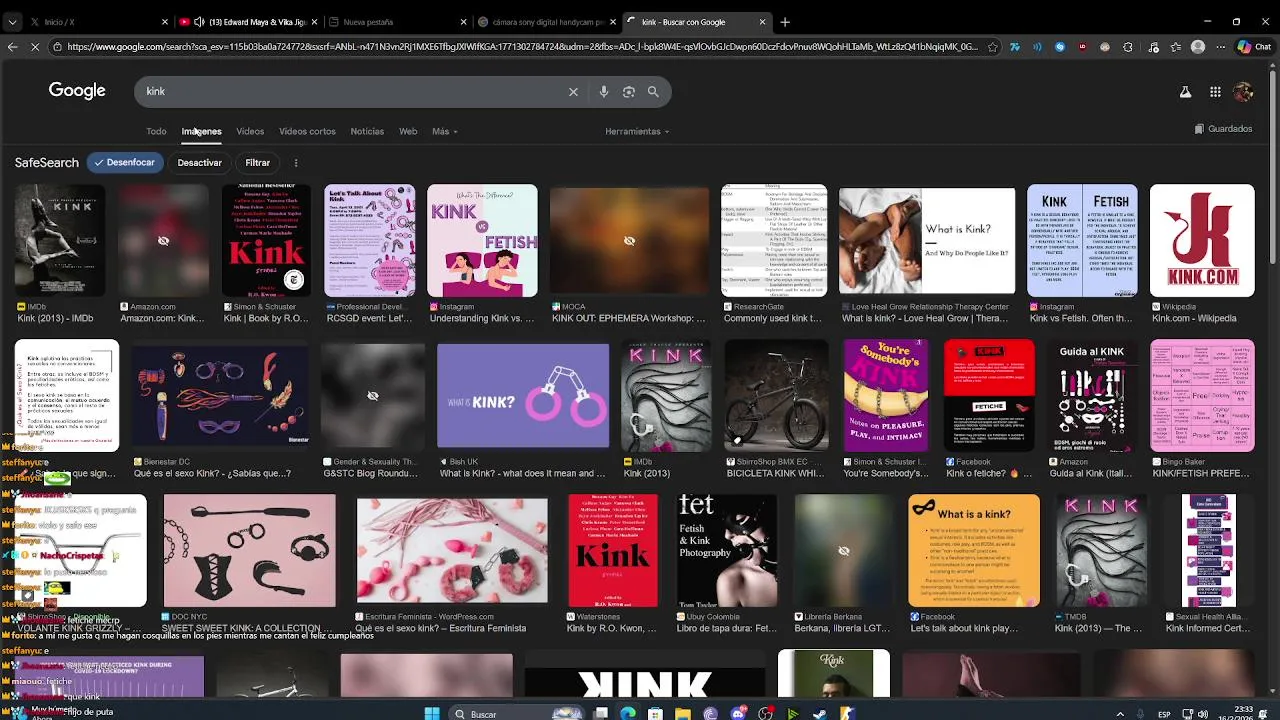
Task: Open browser extensions puzzle icon
Action: pyautogui.click(x=1128, y=46)
